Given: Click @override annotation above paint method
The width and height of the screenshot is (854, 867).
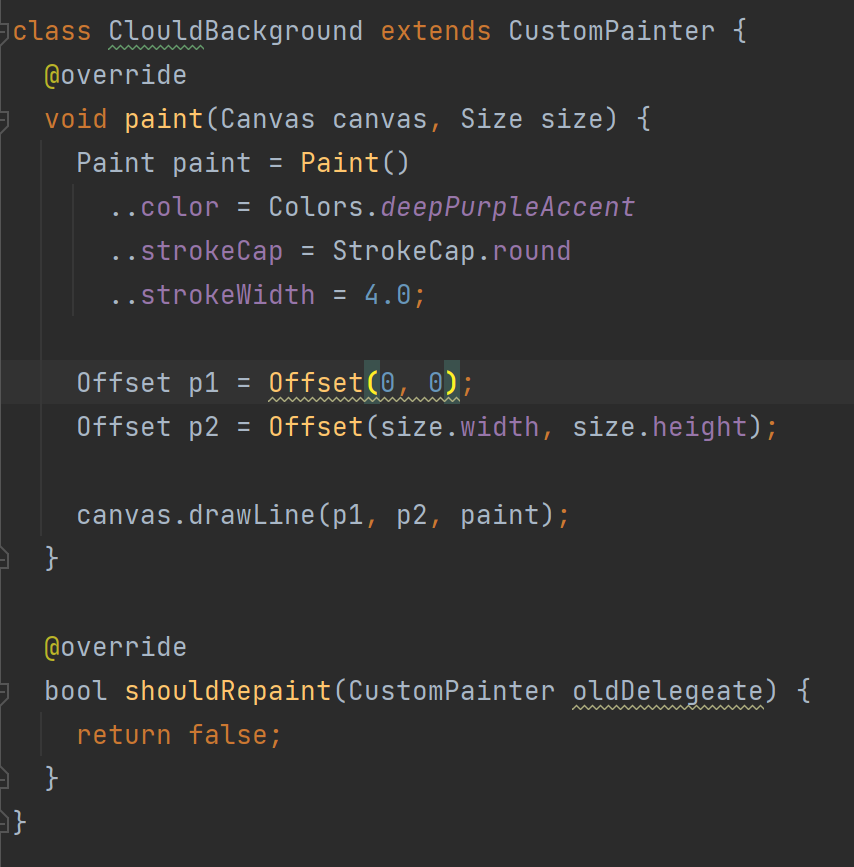Looking at the screenshot, I should pos(116,75).
